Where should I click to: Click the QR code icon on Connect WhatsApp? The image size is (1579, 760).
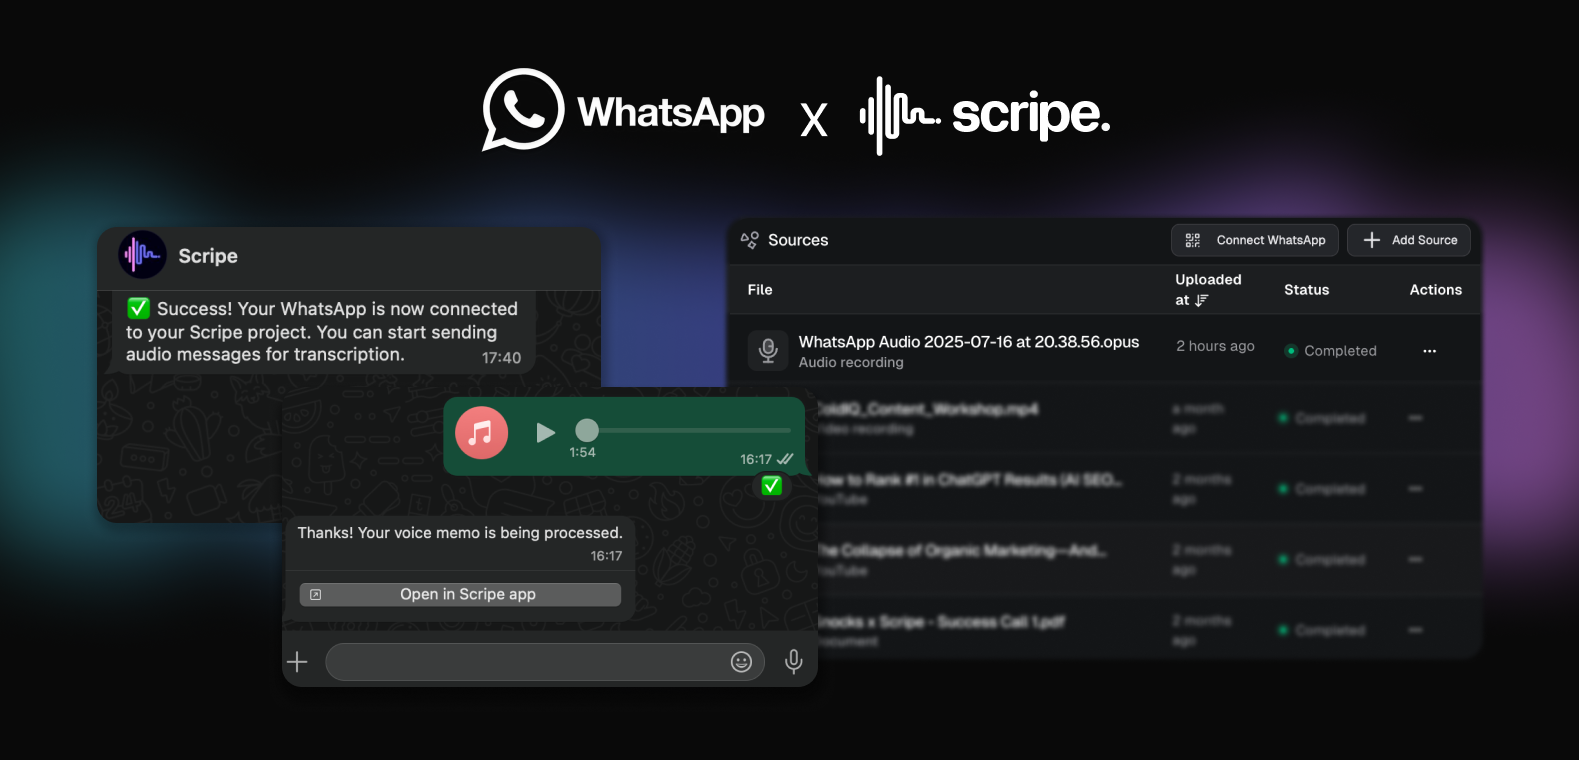point(1193,240)
